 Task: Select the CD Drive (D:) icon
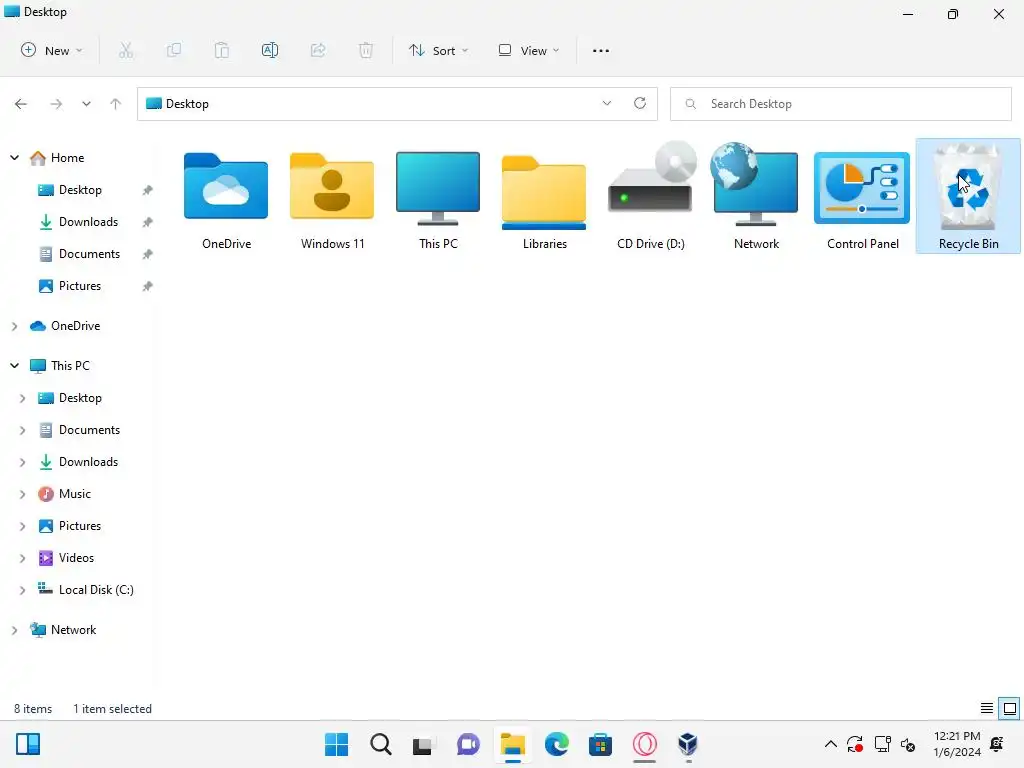click(650, 196)
